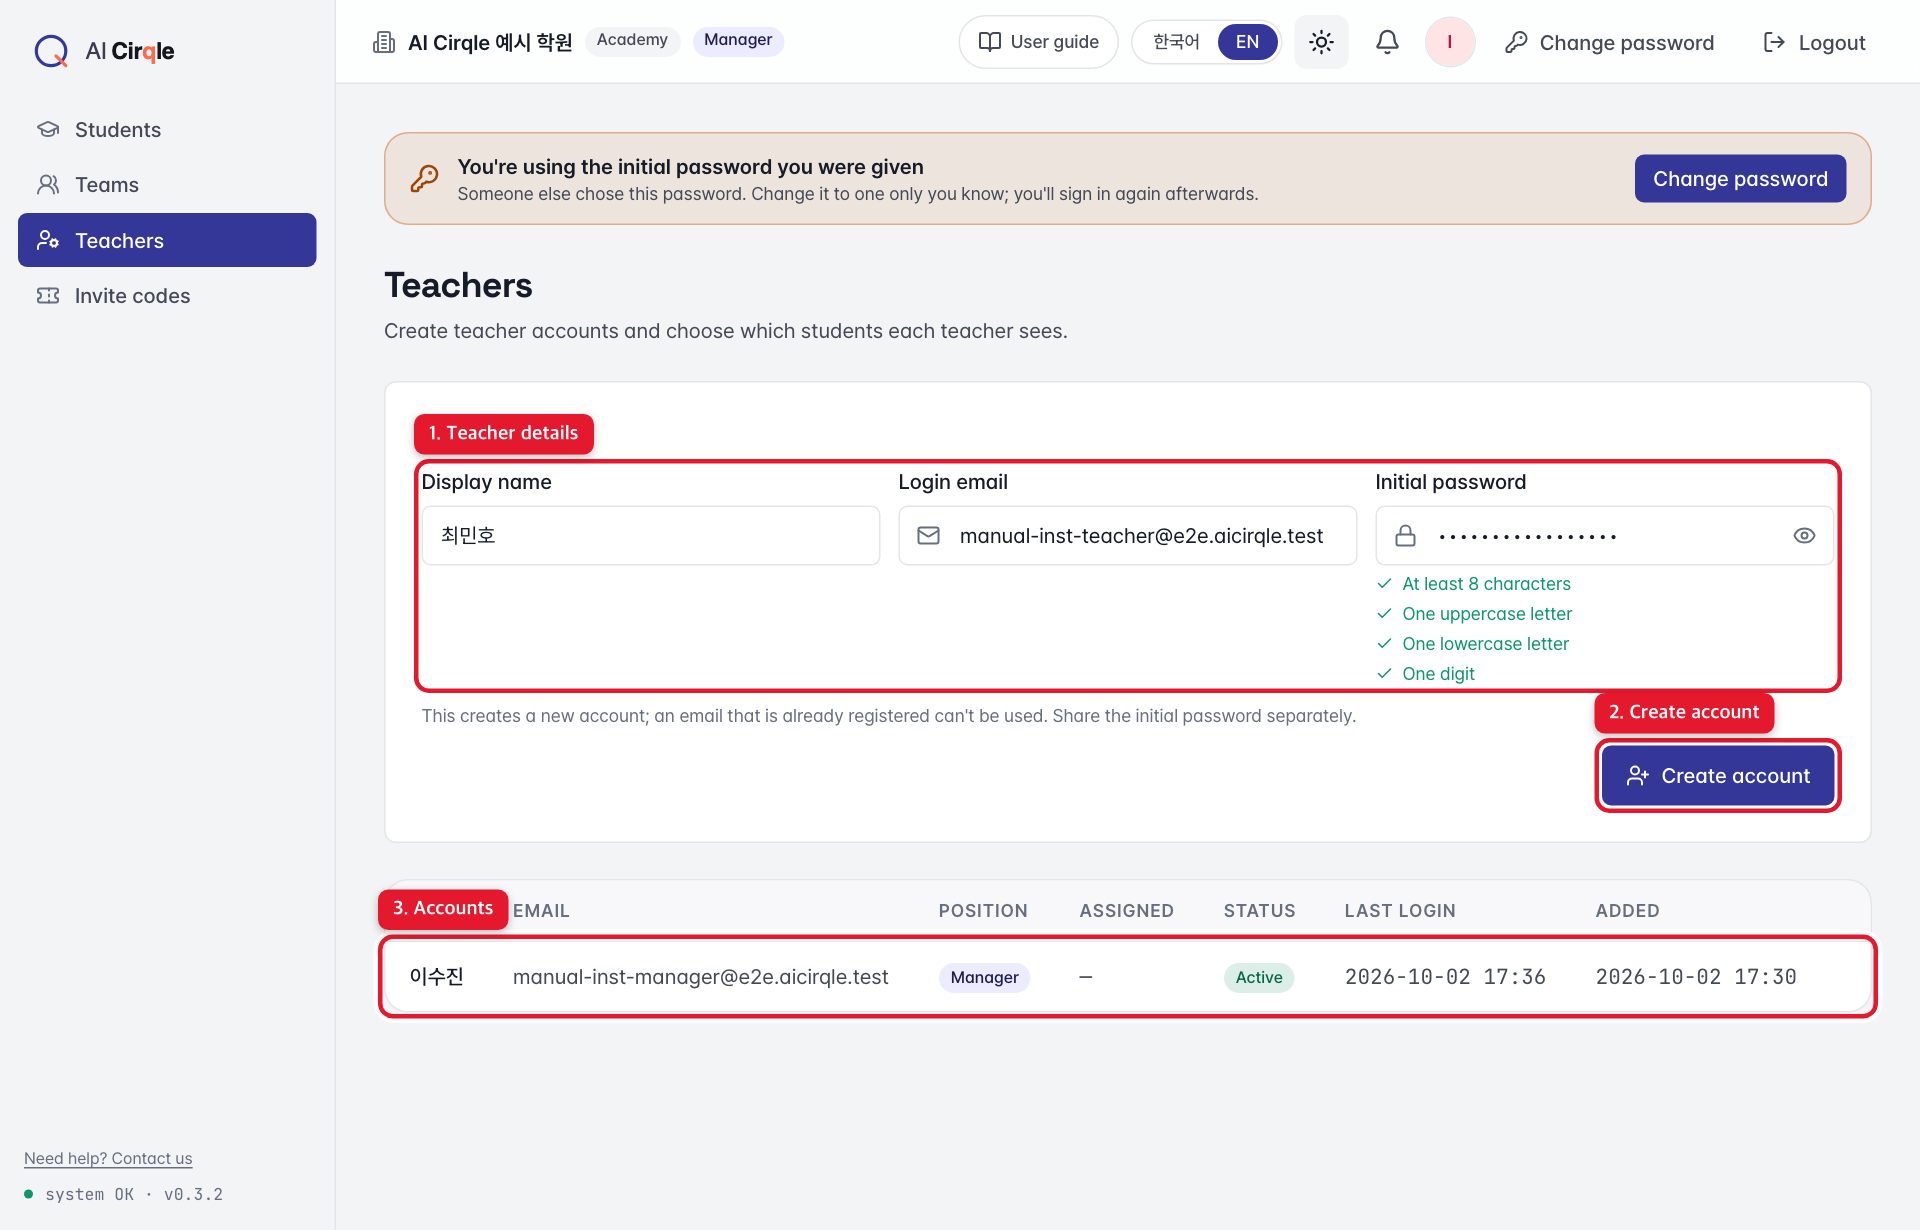
Task: Open notifications bell
Action: (1387, 42)
